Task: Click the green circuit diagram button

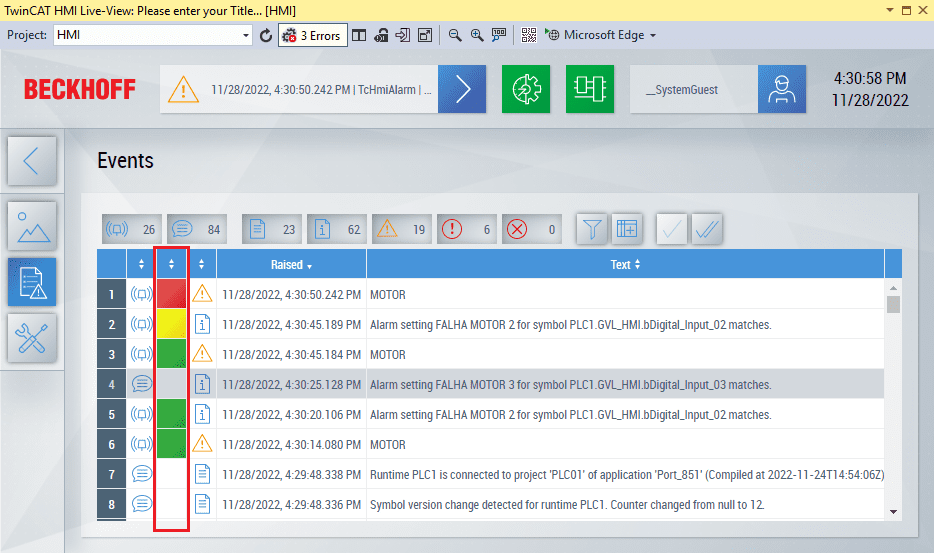Action: [x=590, y=89]
